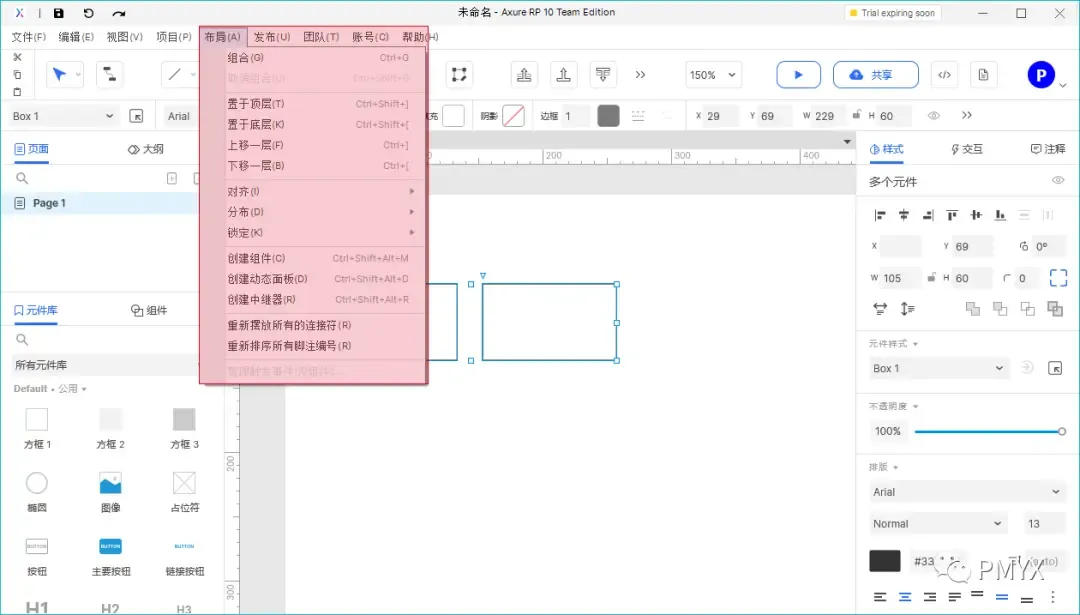Open the account chevron beside the P avatar
The height and width of the screenshot is (615, 1080).
tap(1062, 85)
